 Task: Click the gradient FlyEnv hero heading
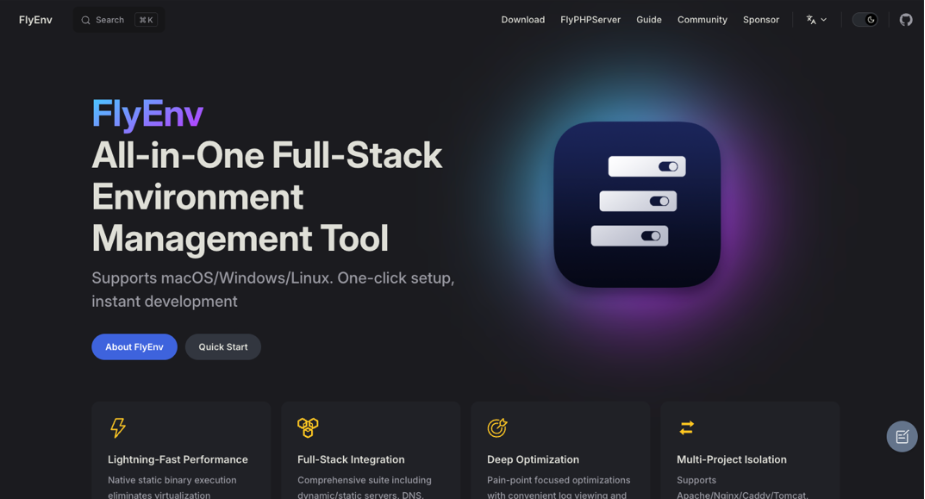(147, 114)
